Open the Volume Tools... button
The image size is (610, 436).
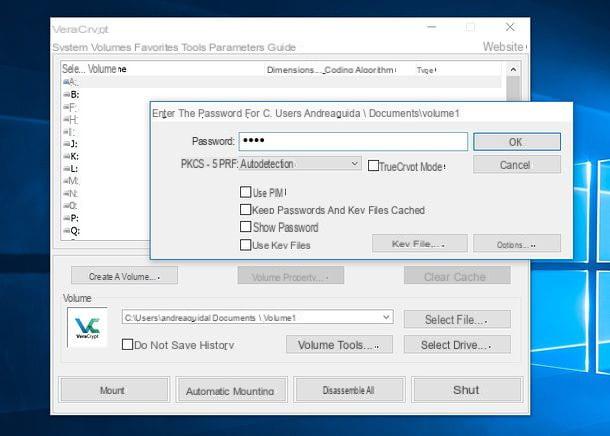coord(340,345)
